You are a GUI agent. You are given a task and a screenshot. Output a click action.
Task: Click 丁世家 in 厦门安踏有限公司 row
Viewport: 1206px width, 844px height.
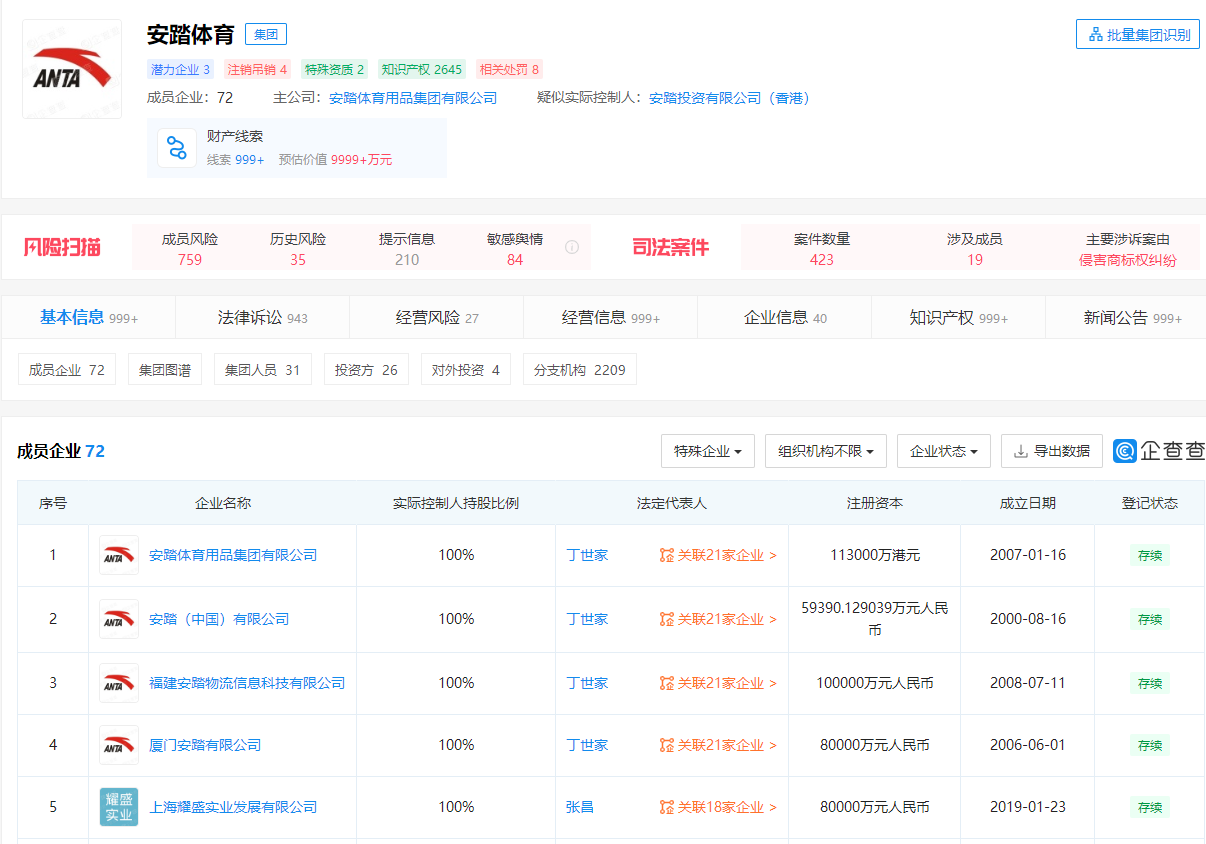coord(587,745)
